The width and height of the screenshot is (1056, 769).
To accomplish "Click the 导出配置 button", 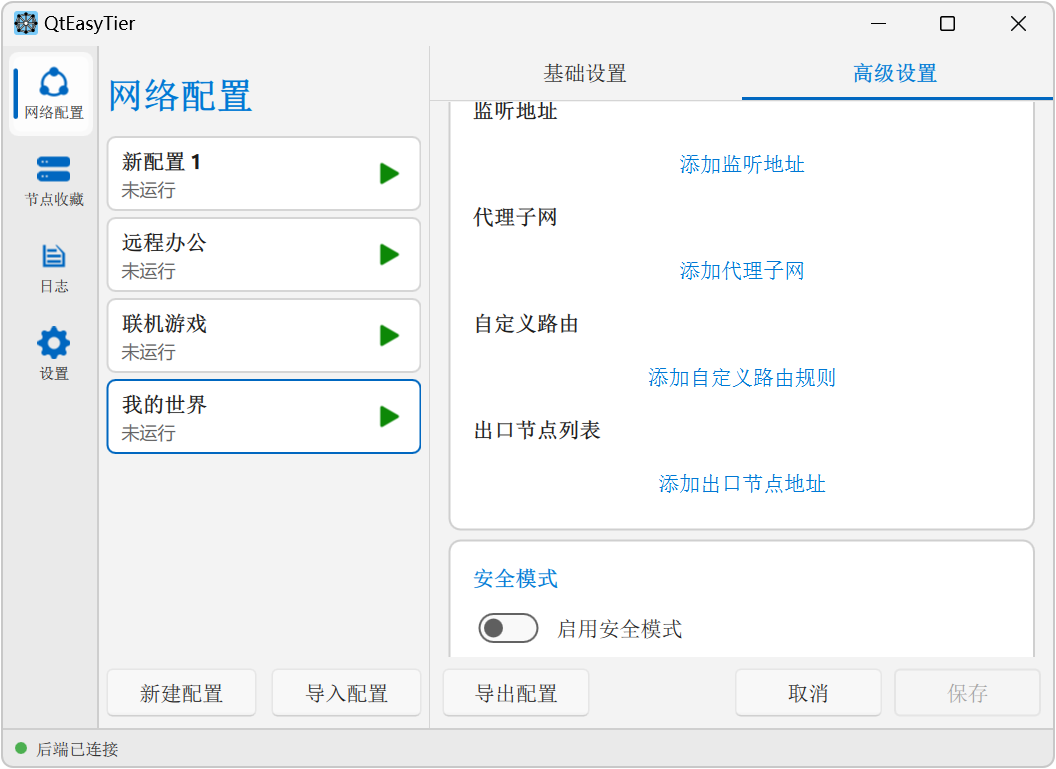I will point(516,693).
